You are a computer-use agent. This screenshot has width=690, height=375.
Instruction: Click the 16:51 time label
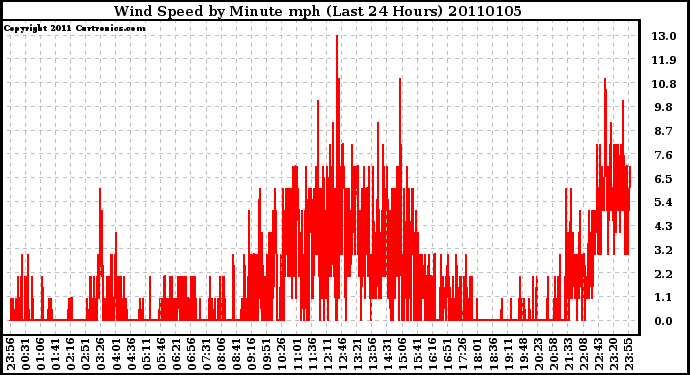click(449, 355)
